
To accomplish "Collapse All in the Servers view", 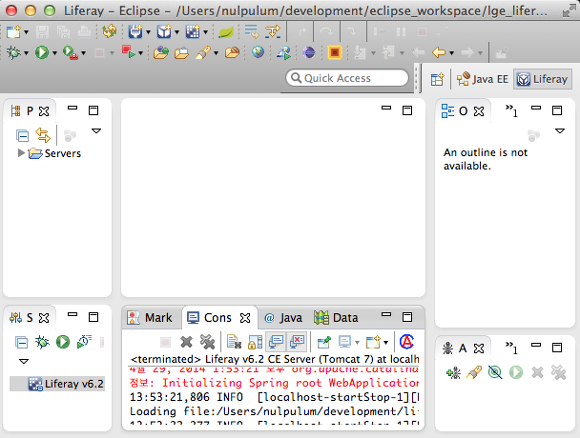I will click(21, 342).
